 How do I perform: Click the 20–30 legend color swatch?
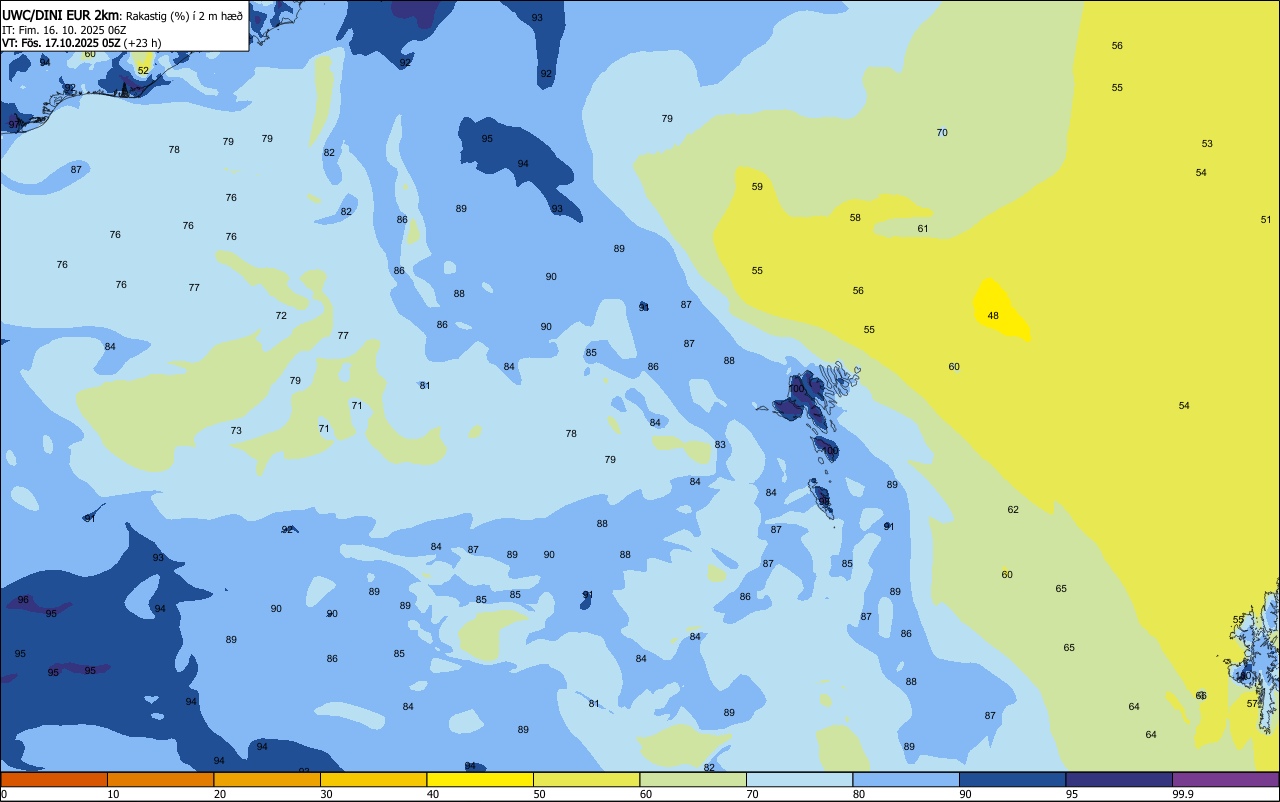coord(267,779)
